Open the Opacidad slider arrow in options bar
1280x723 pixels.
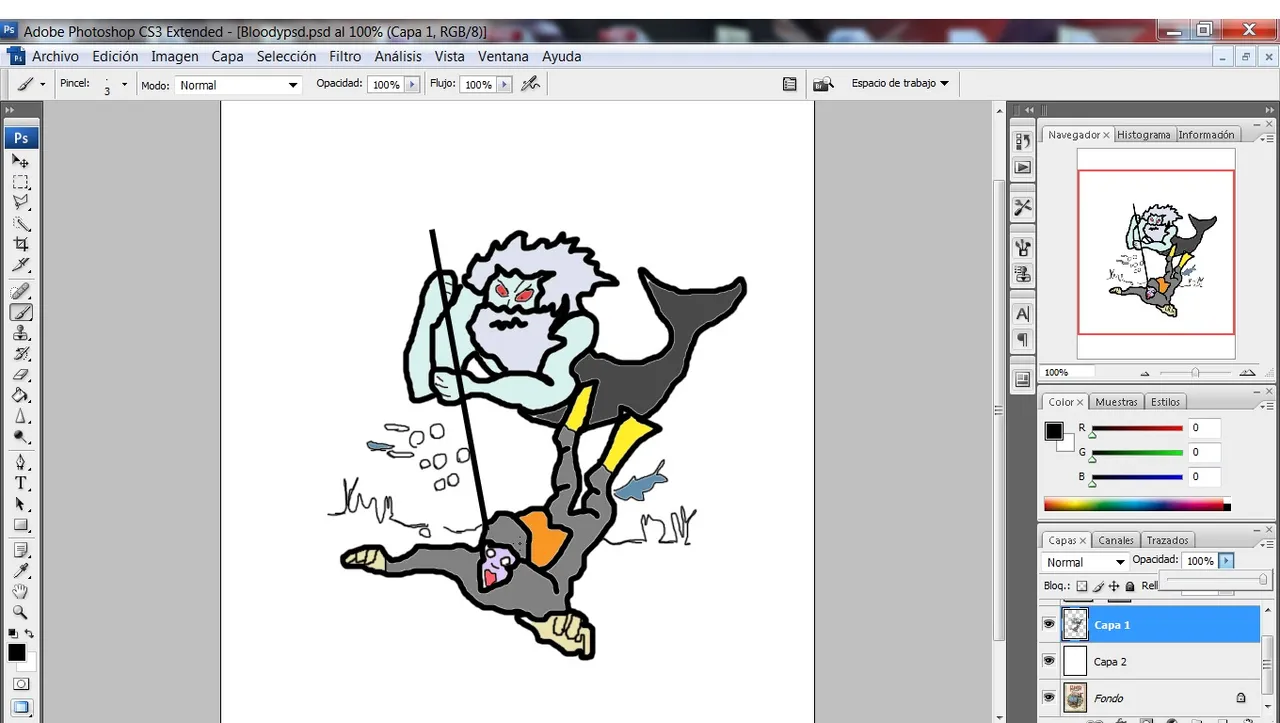[x=411, y=85]
